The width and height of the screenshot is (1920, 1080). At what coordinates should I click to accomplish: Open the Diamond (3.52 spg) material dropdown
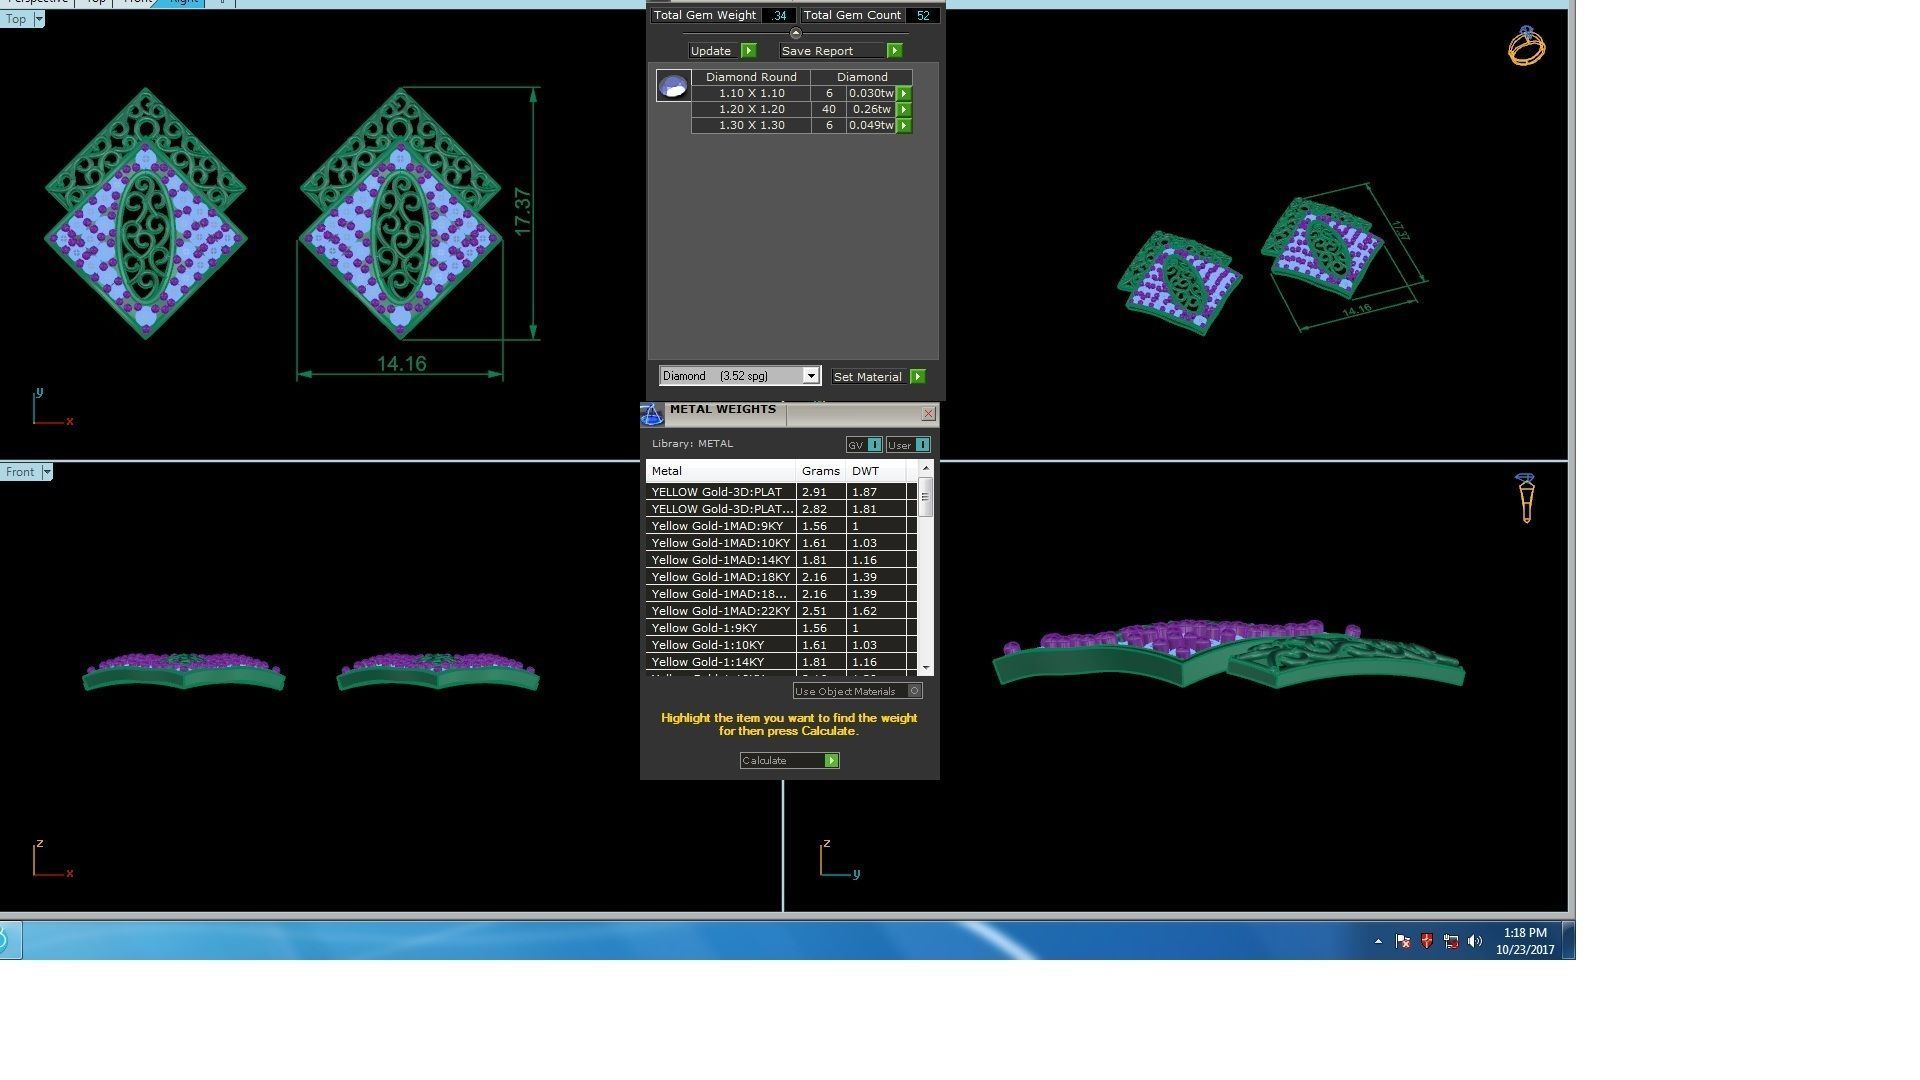click(811, 376)
